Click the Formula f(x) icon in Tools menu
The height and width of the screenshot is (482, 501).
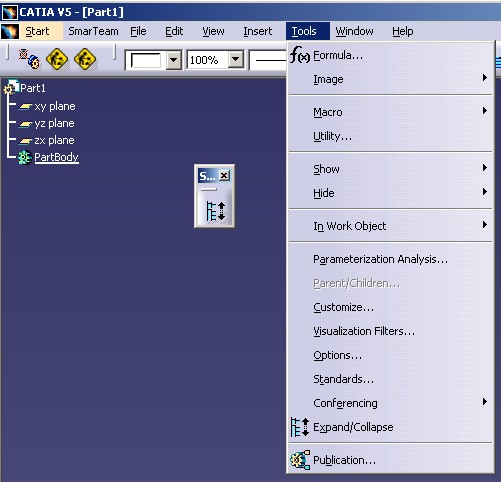pos(300,55)
